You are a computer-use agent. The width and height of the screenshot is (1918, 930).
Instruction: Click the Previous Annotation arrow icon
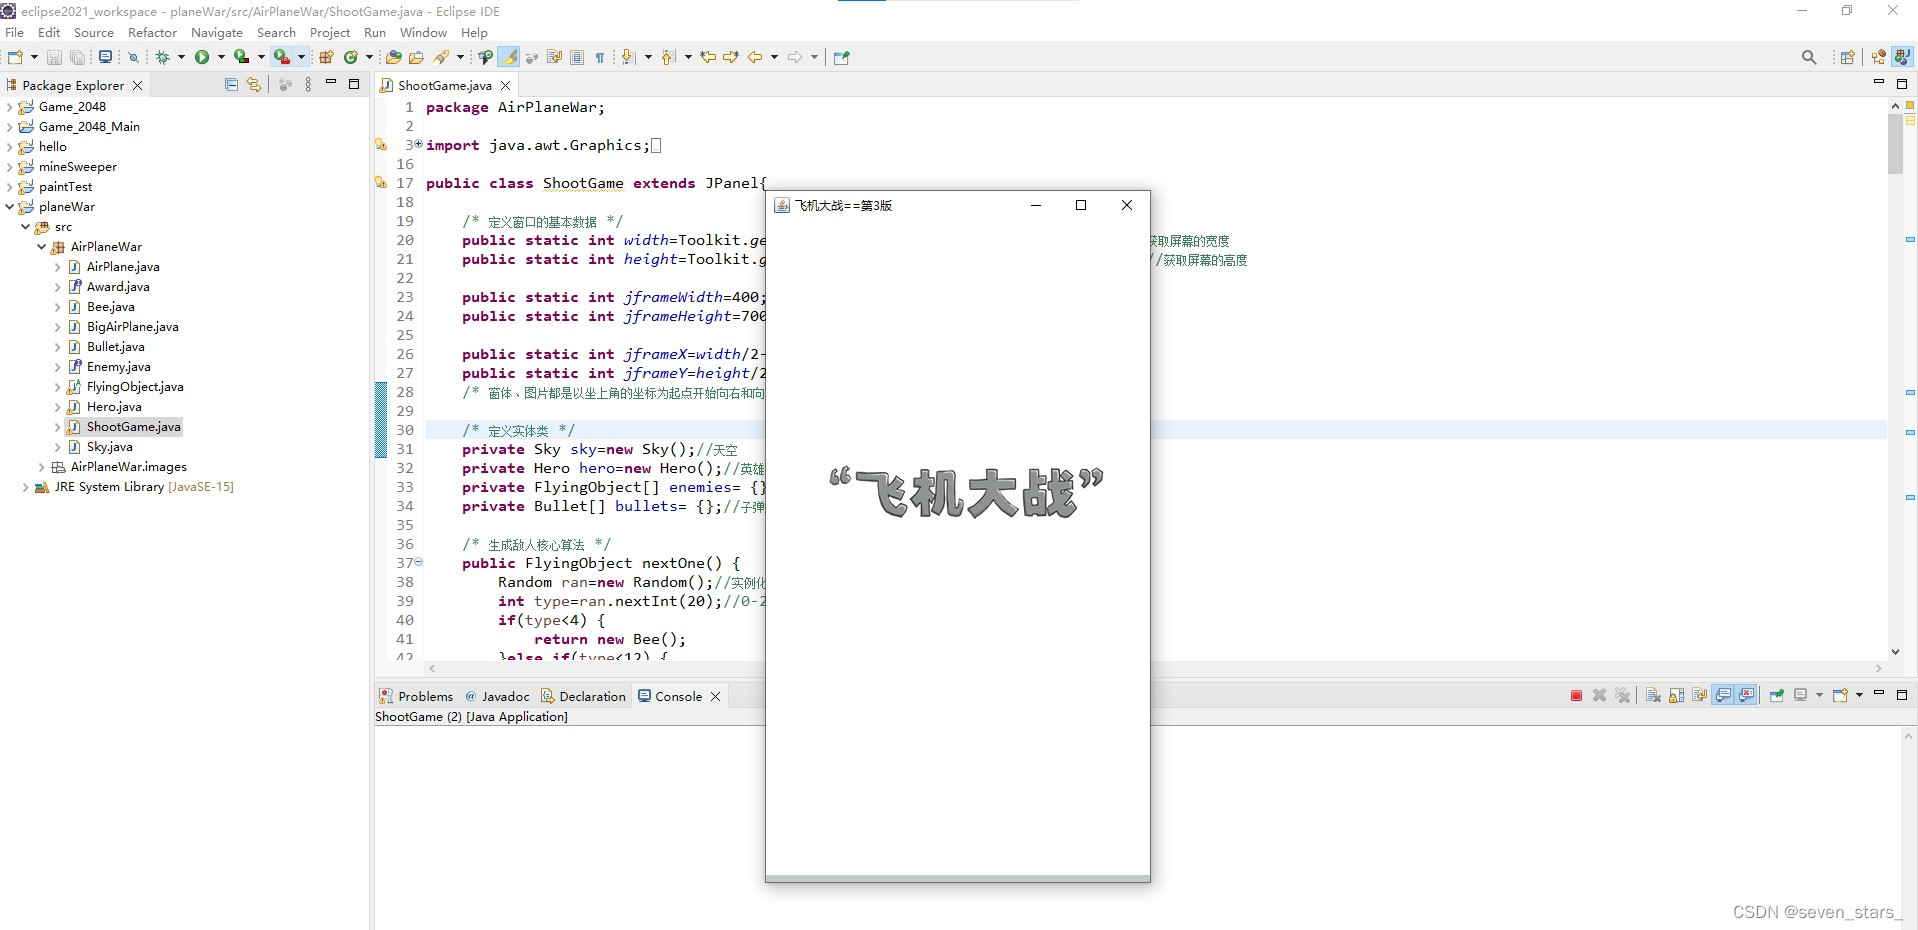668,57
